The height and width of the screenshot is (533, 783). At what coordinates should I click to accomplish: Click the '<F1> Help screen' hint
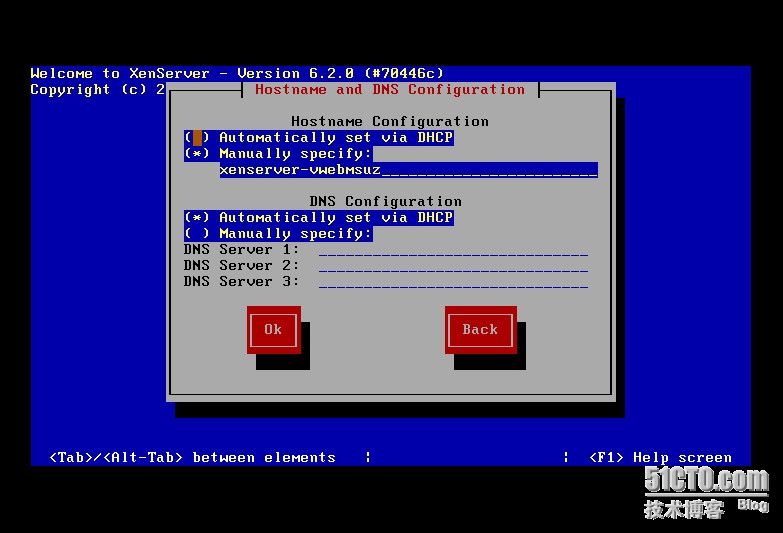coord(660,457)
